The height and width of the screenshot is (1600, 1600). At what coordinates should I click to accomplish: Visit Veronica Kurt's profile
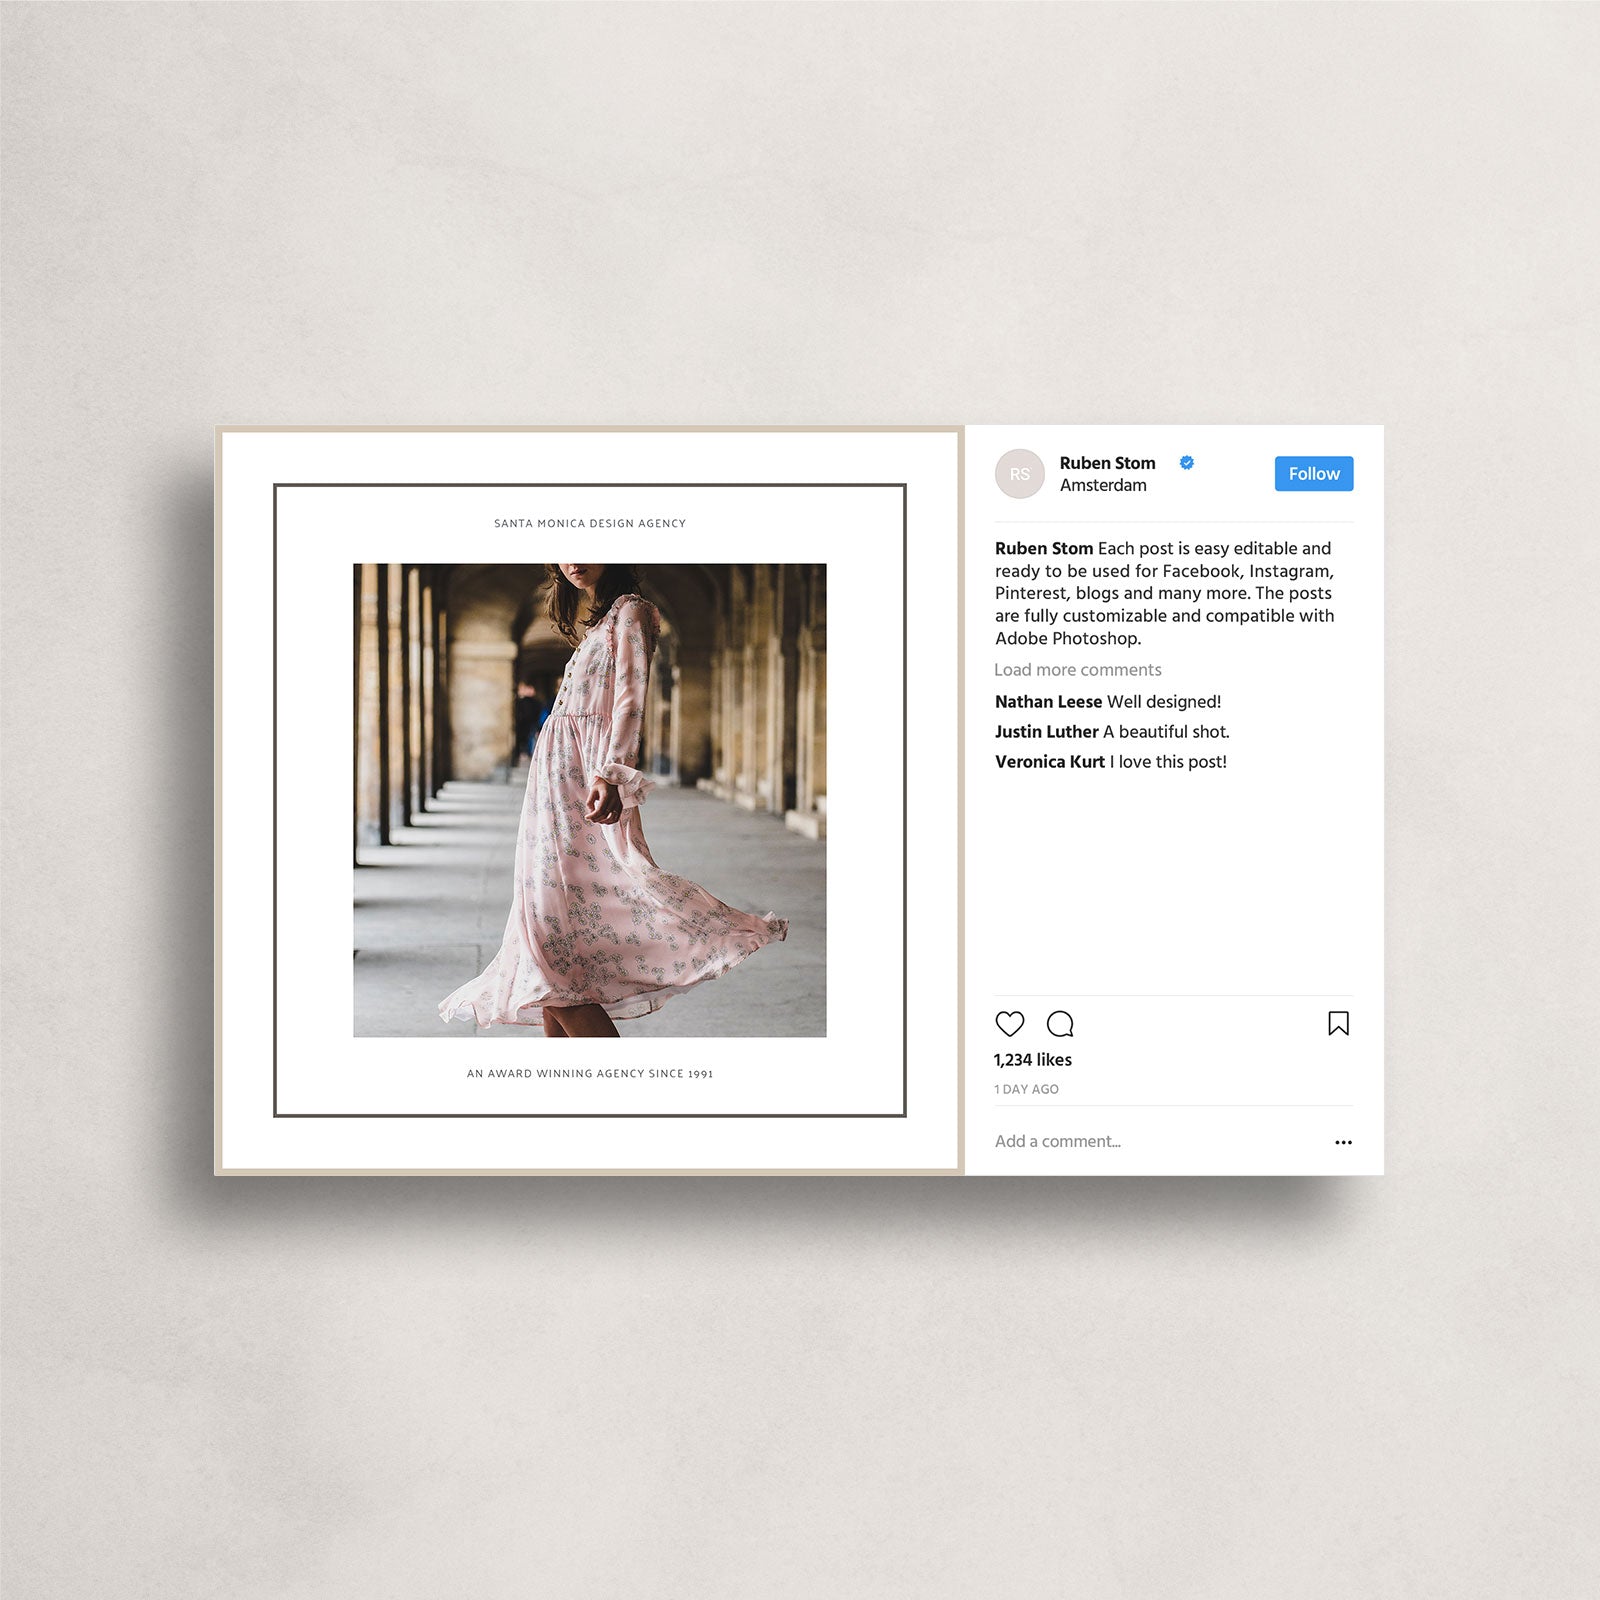click(1049, 762)
